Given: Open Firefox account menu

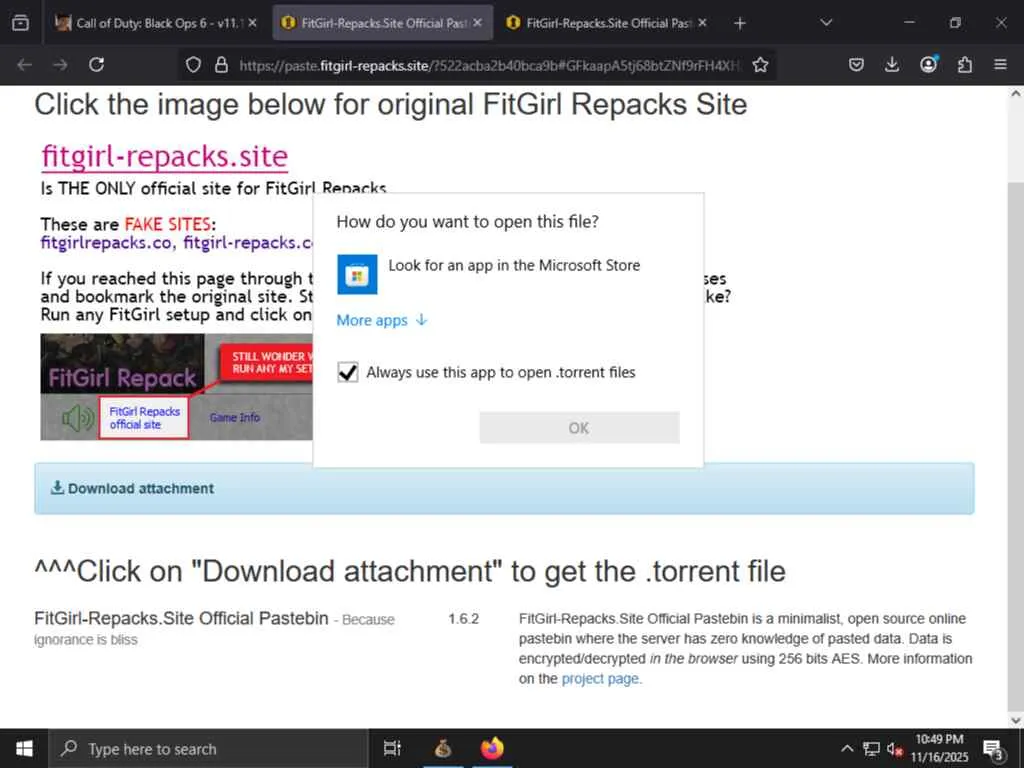Looking at the screenshot, I should pos(929,64).
